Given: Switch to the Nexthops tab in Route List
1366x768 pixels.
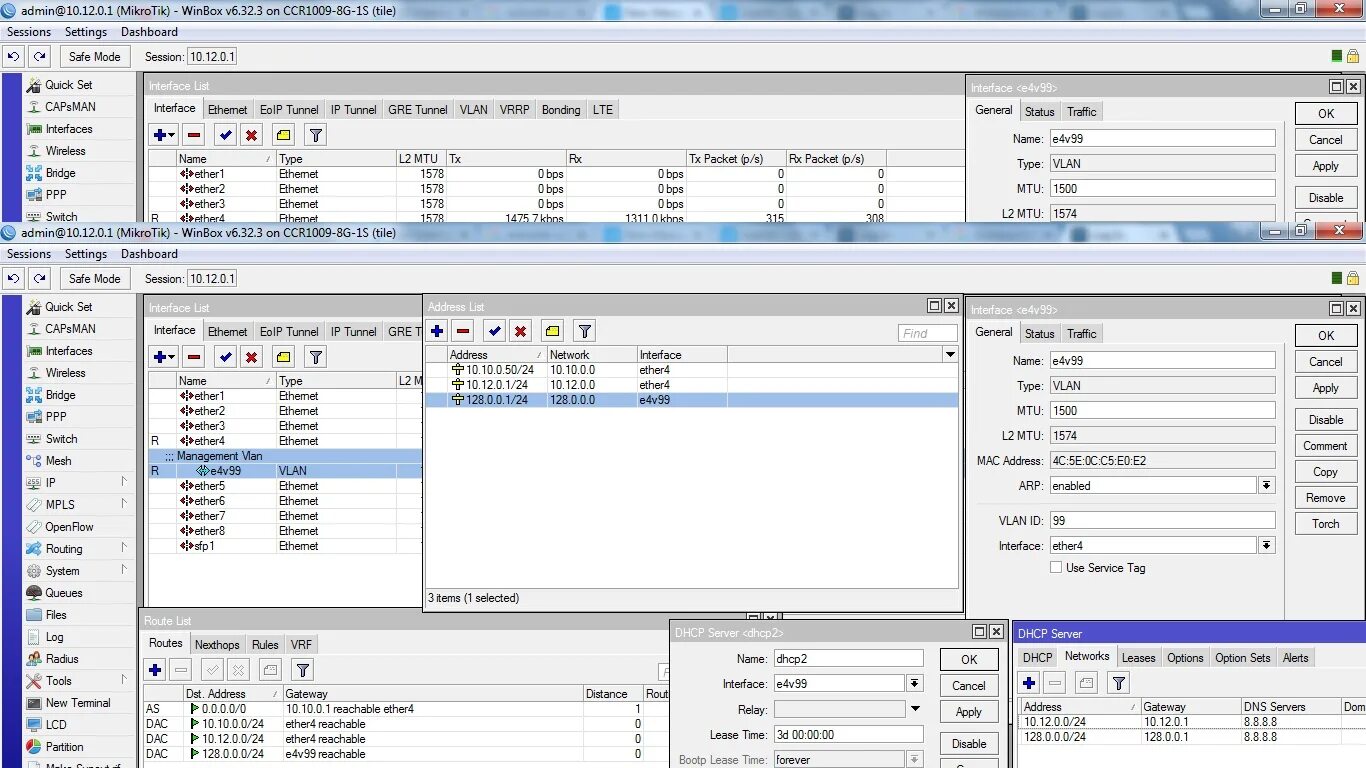Looking at the screenshot, I should point(217,644).
